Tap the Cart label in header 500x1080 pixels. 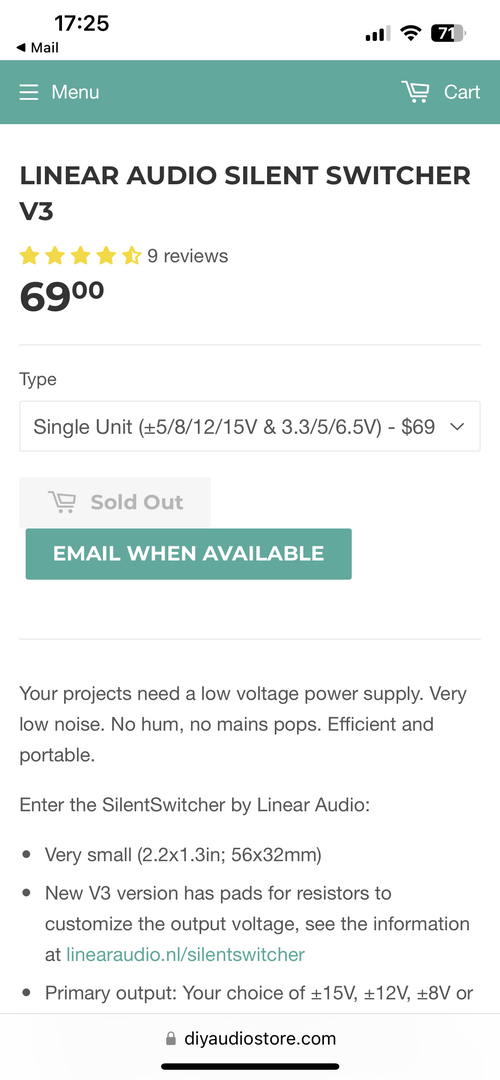click(461, 92)
